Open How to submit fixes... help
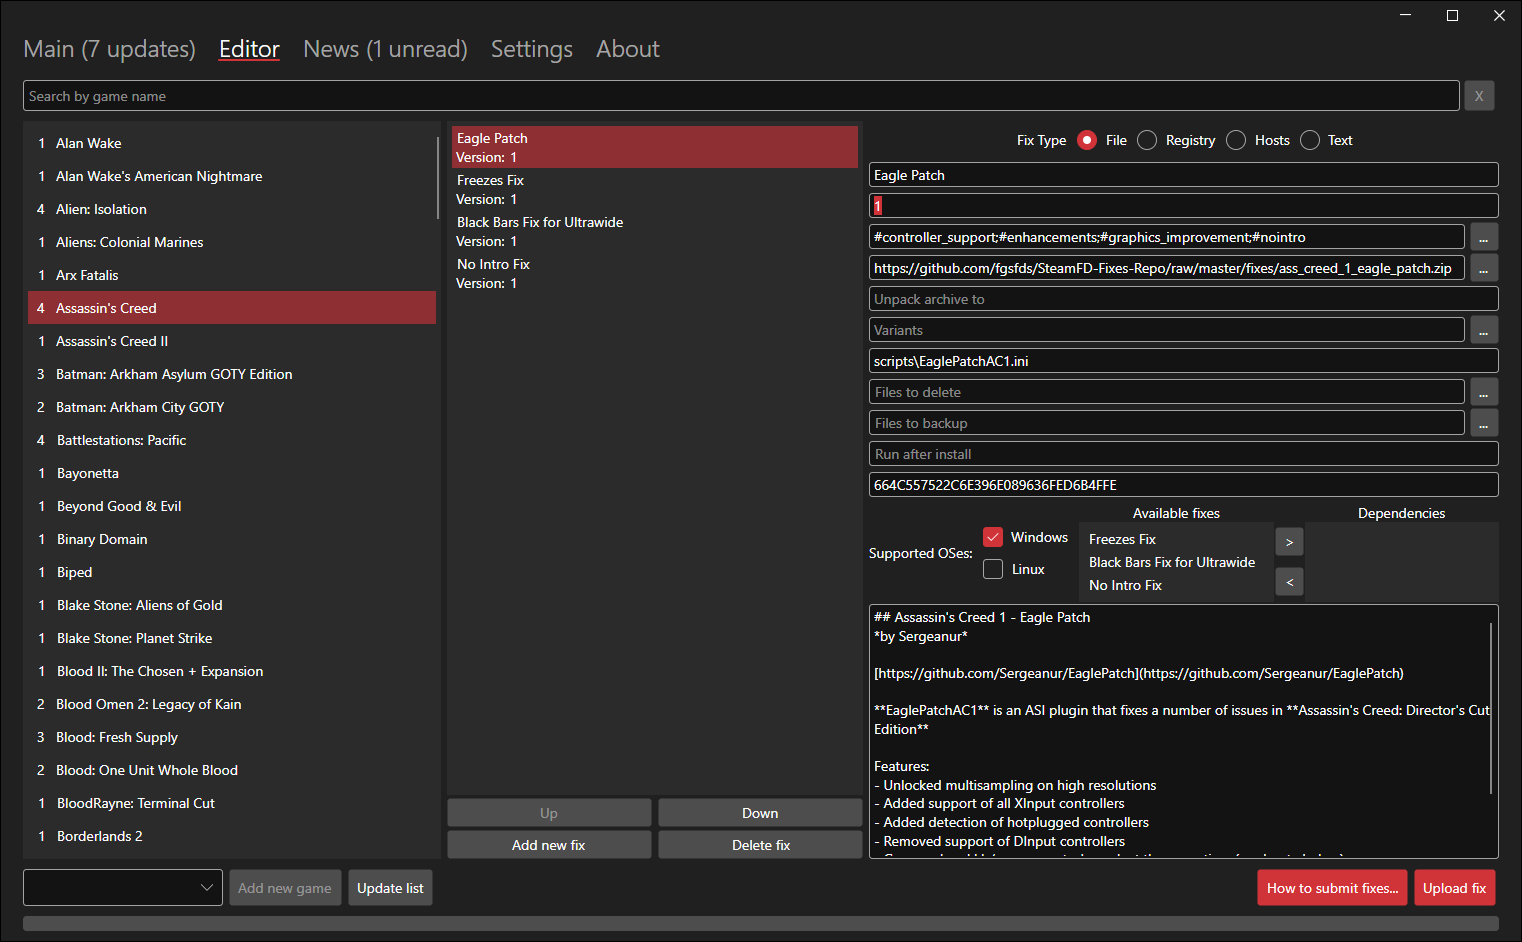Screen dimensions: 1522x942 1332,888
